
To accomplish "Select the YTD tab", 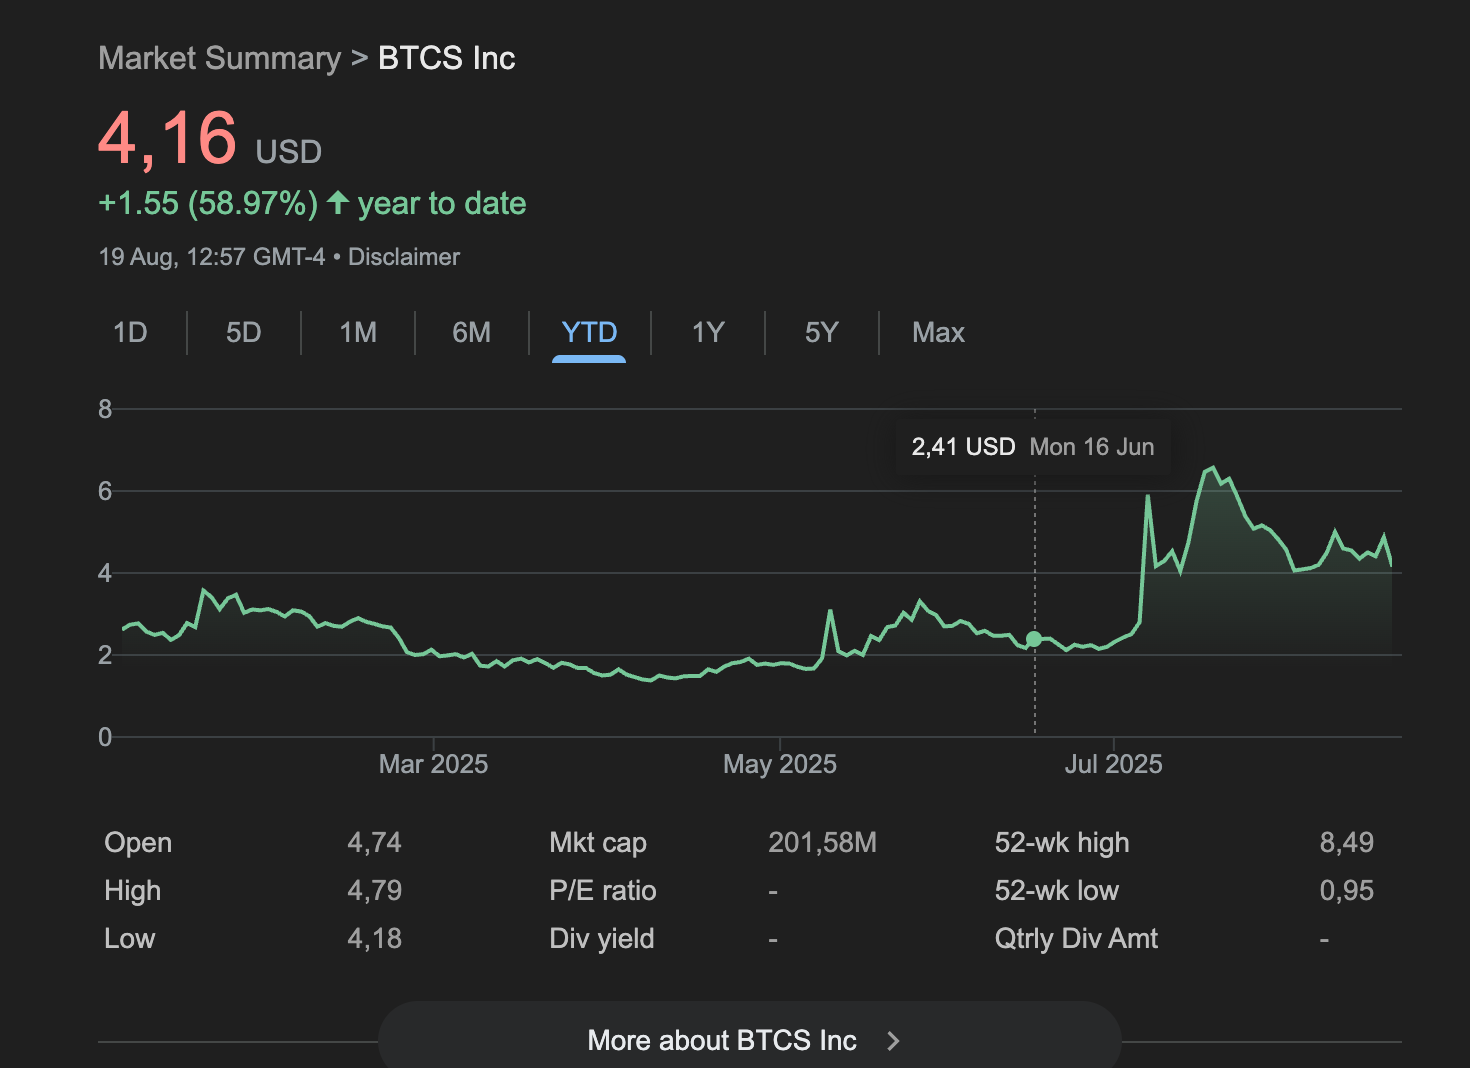I will pyautogui.click(x=589, y=333).
